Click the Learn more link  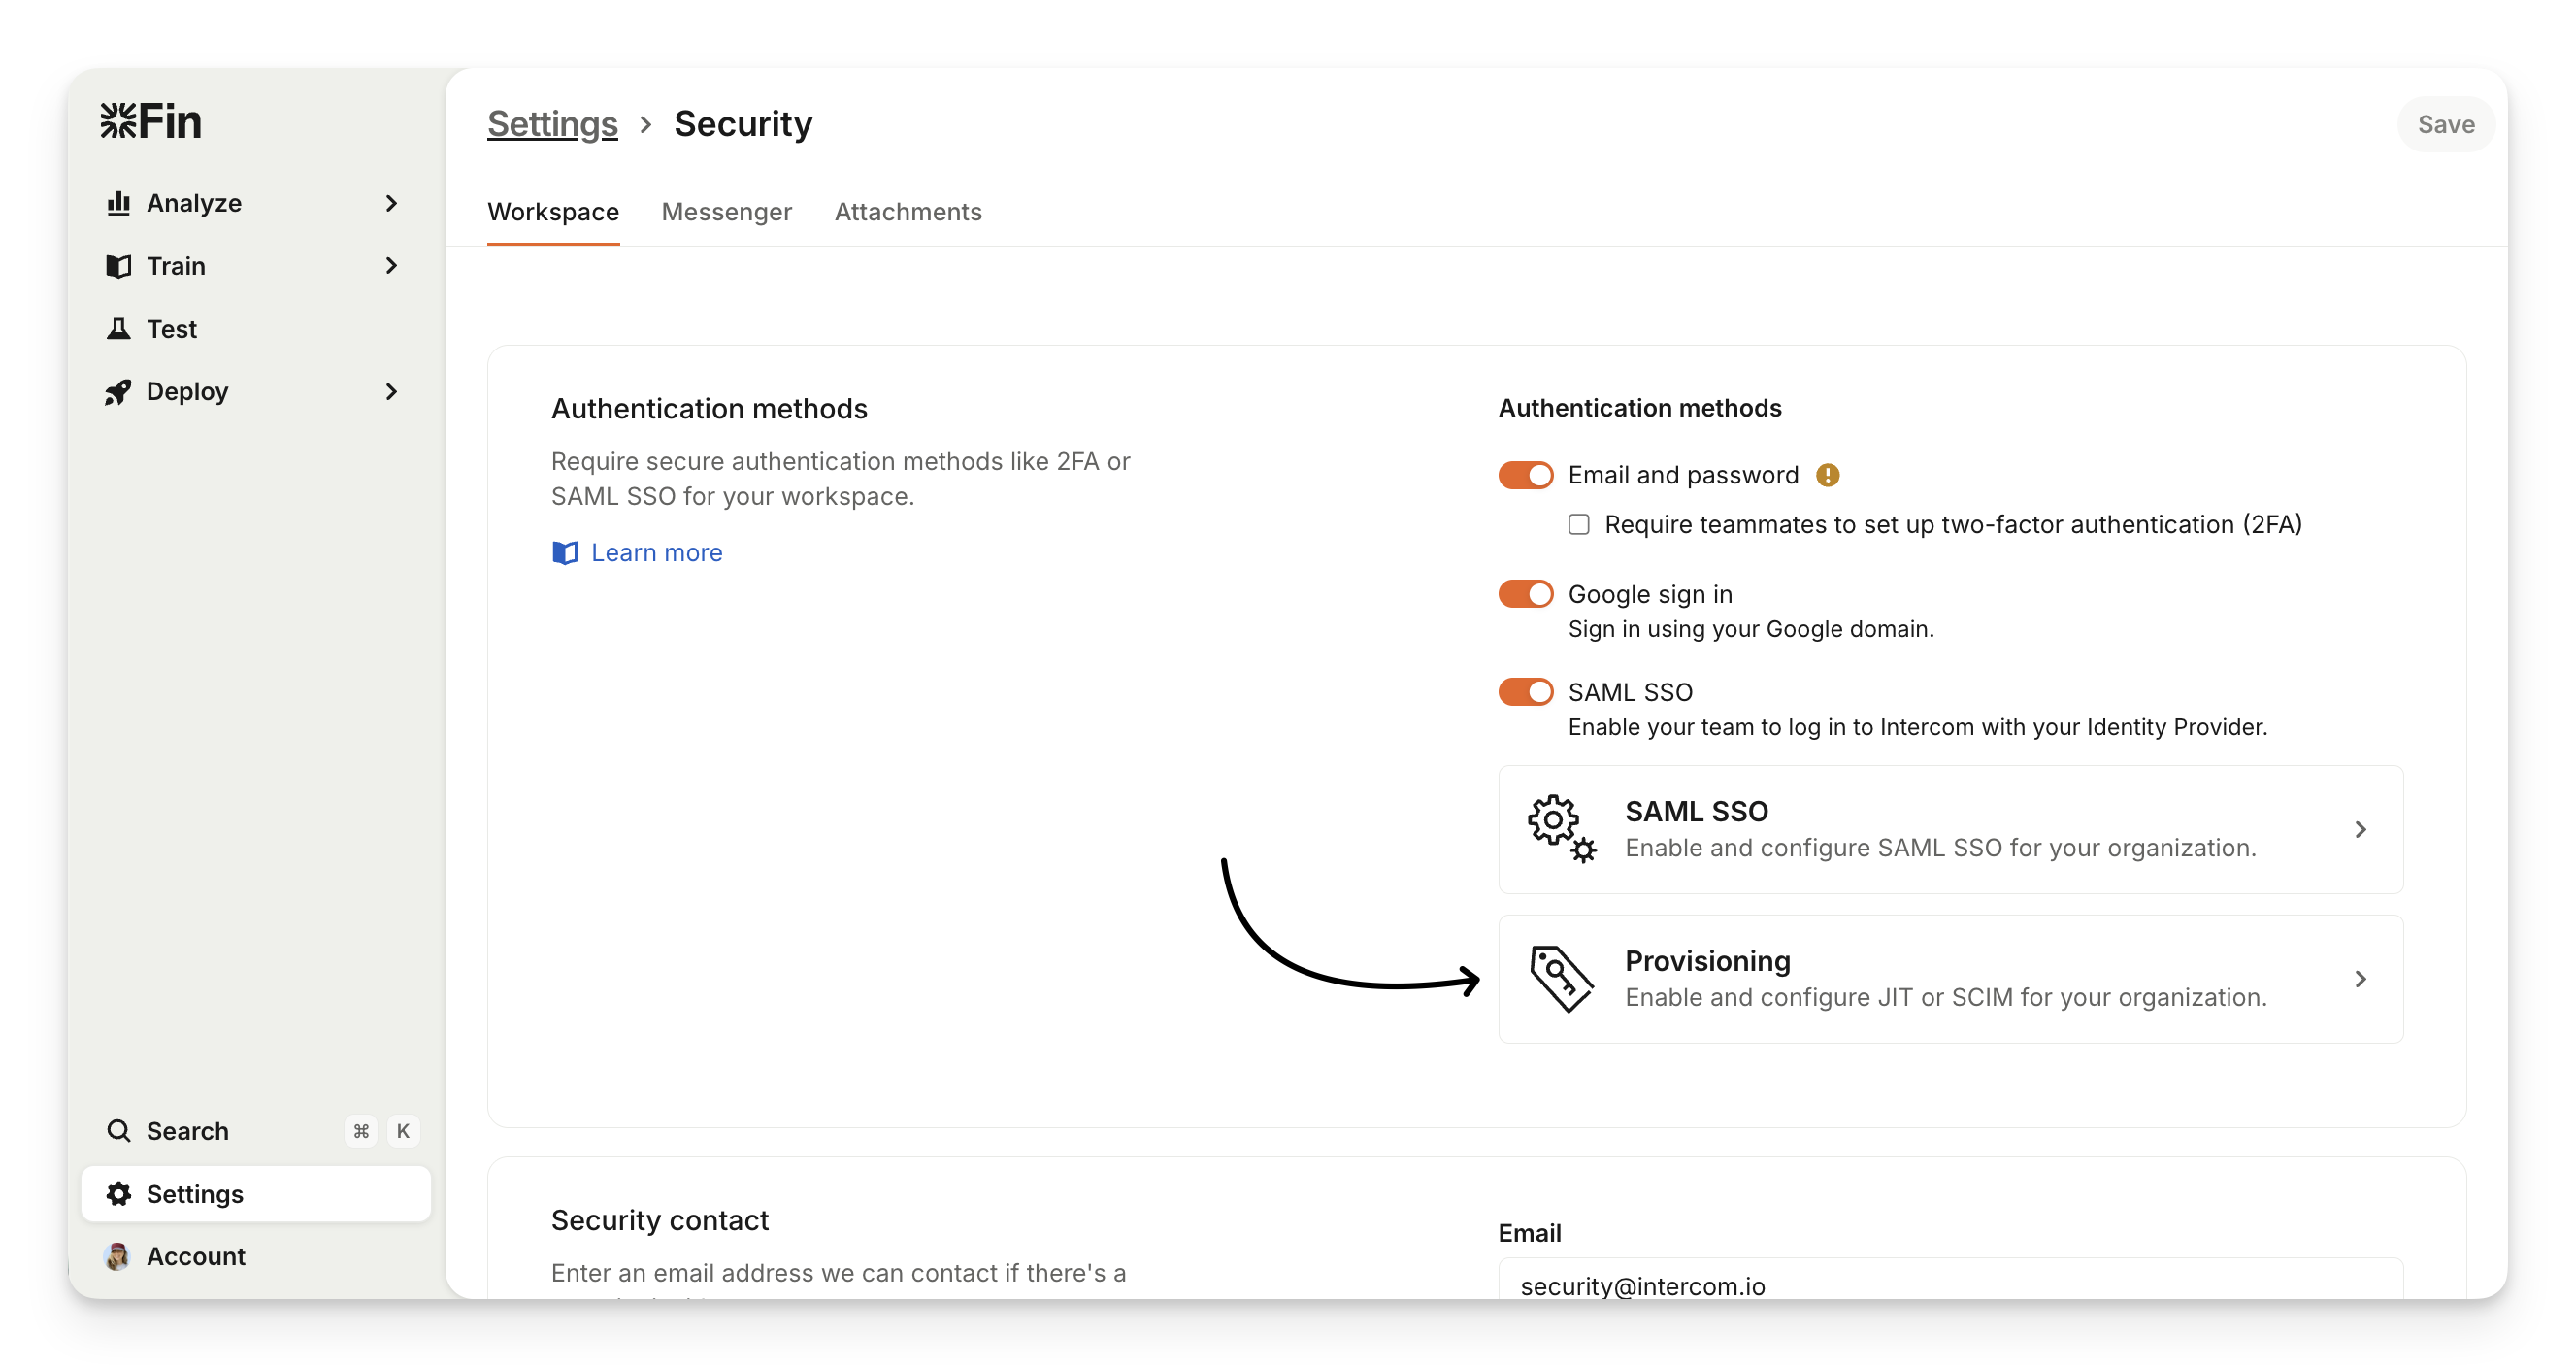656,553
